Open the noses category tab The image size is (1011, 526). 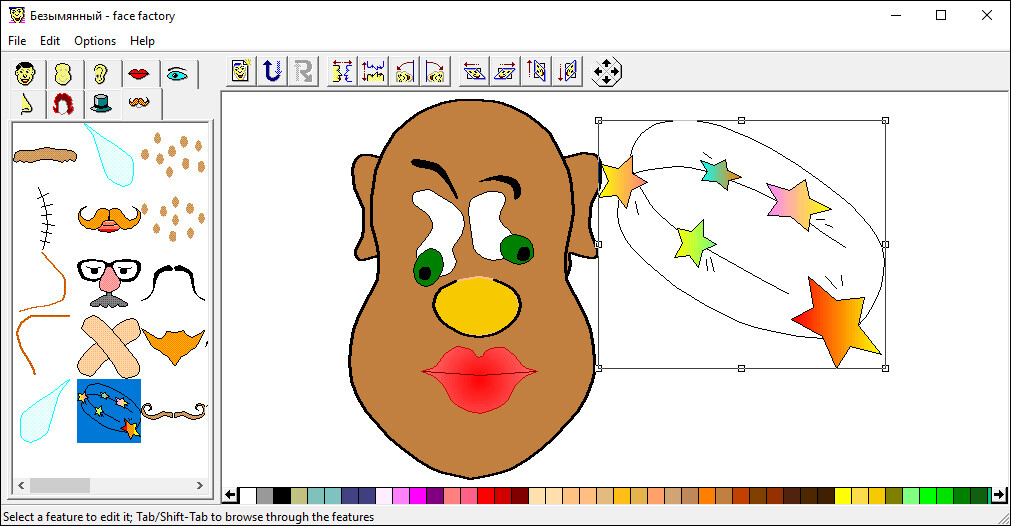[26, 104]
